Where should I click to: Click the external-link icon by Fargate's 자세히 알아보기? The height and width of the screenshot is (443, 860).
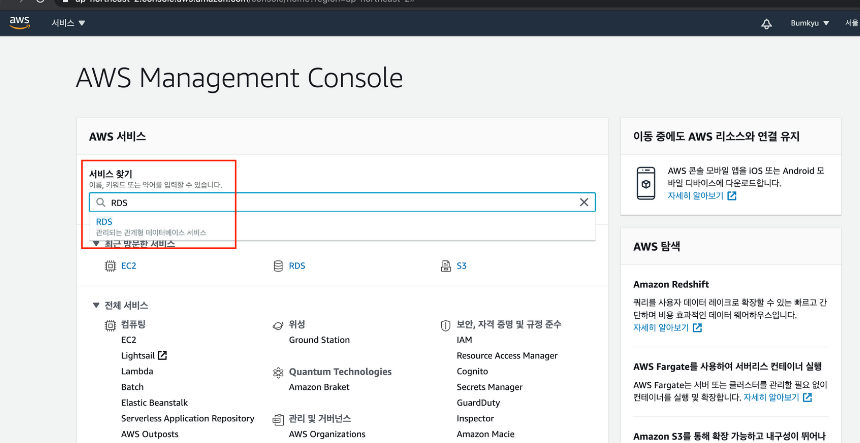pyautogui.click(x=807, y=397)
